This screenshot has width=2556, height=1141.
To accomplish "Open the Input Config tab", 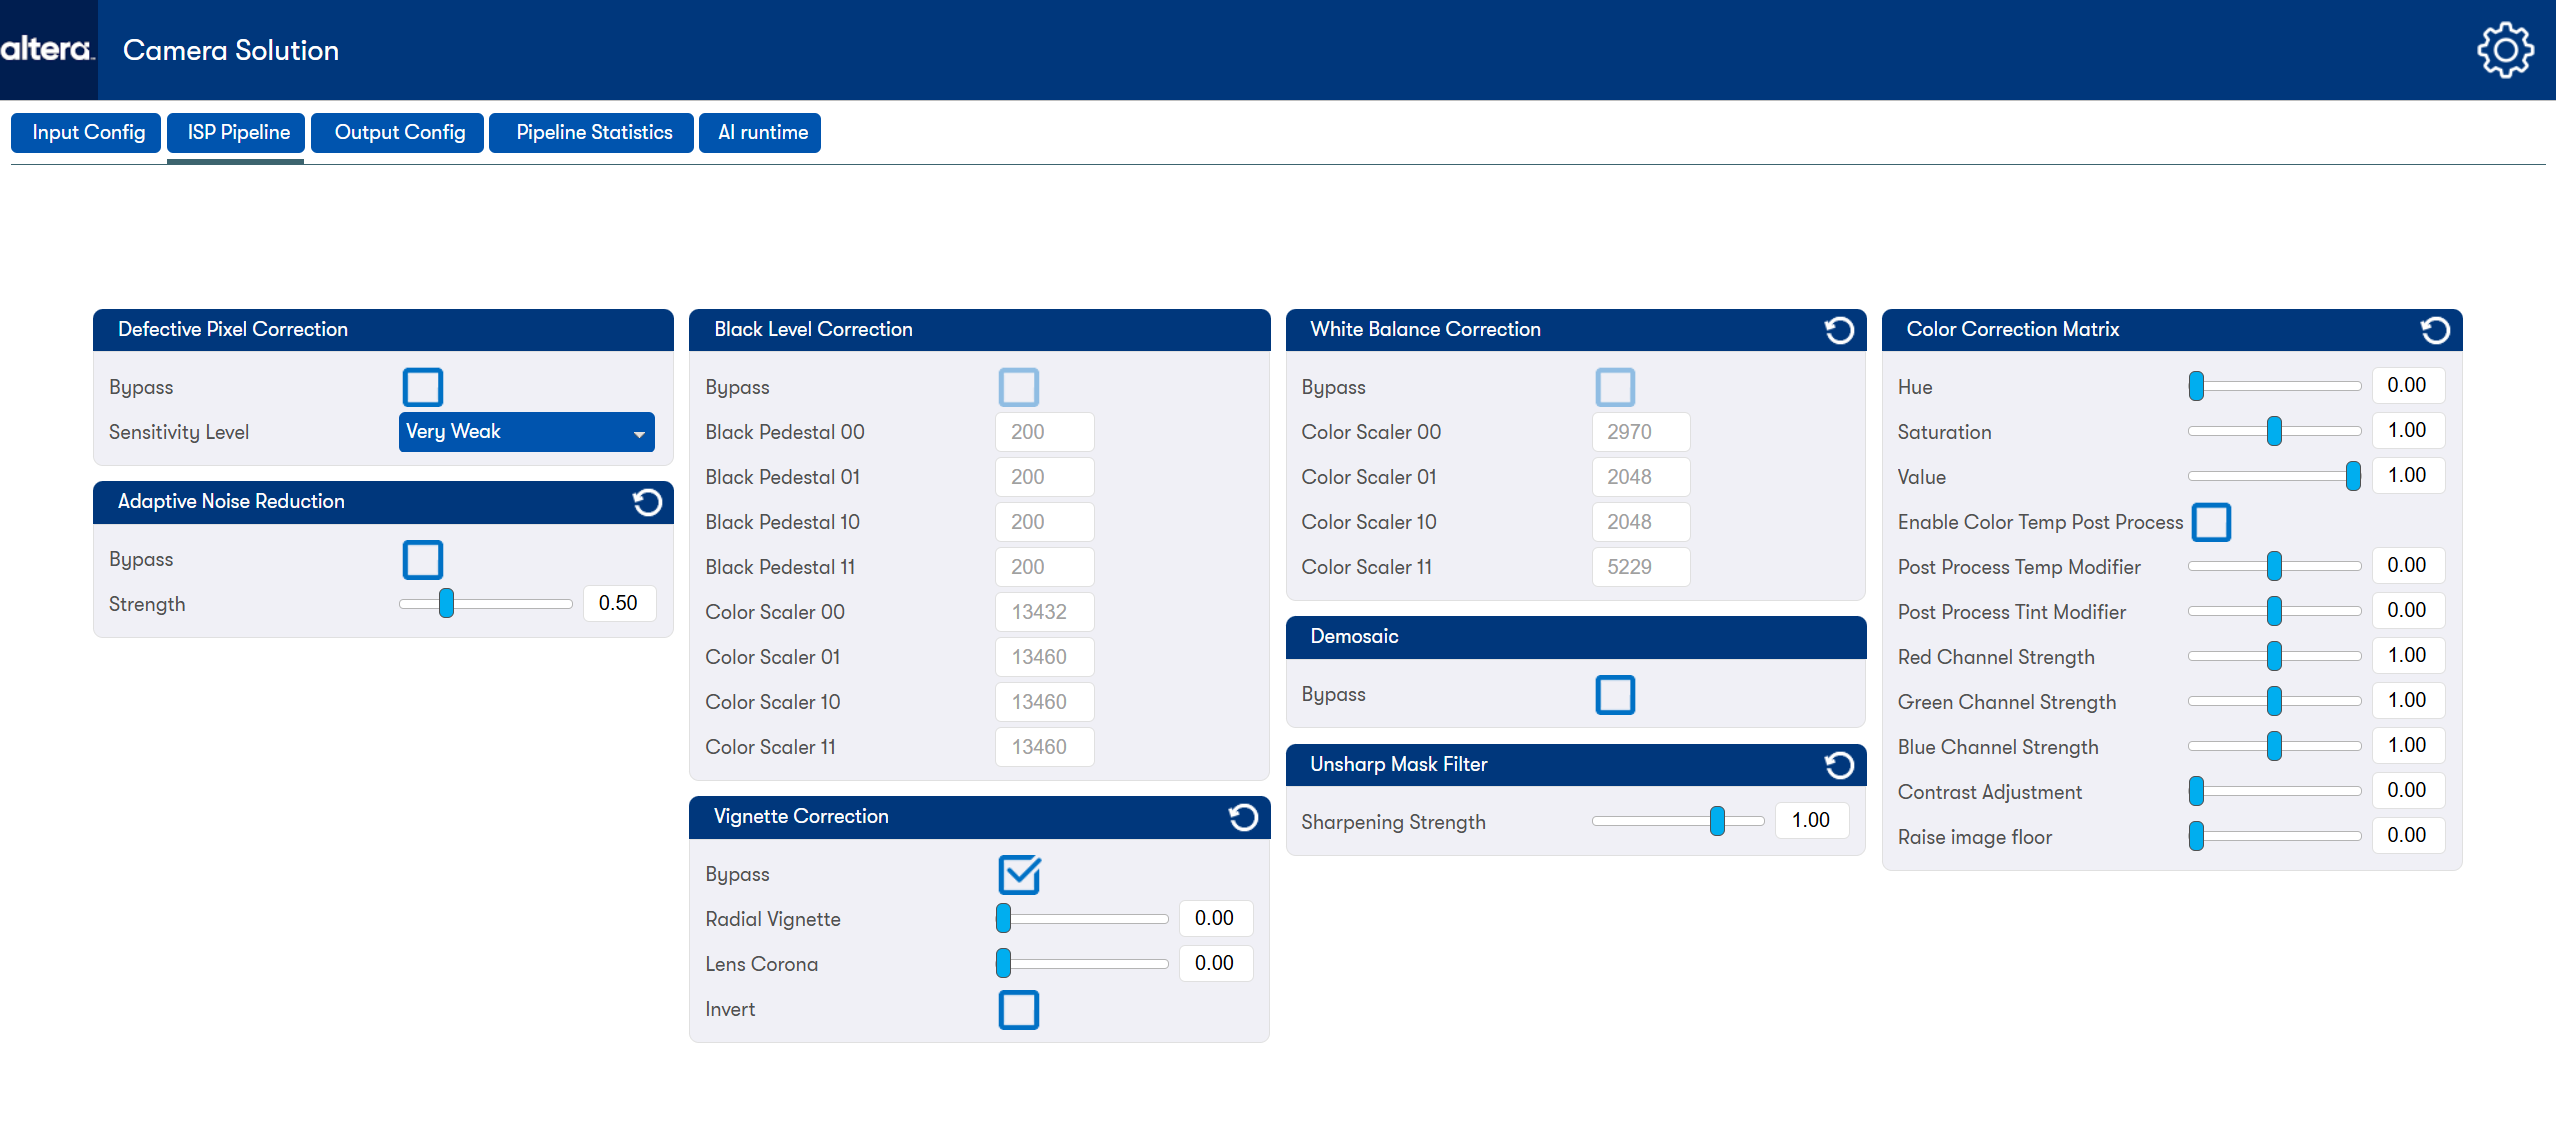I will pos(88,133).
